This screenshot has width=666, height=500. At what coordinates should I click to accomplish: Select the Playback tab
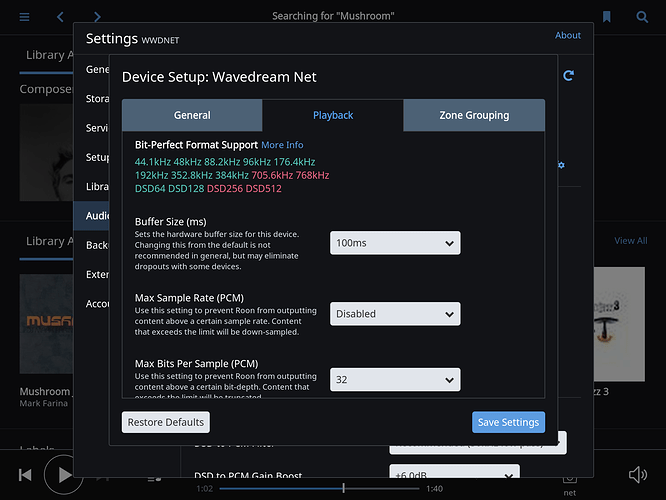tap(333, 115)
